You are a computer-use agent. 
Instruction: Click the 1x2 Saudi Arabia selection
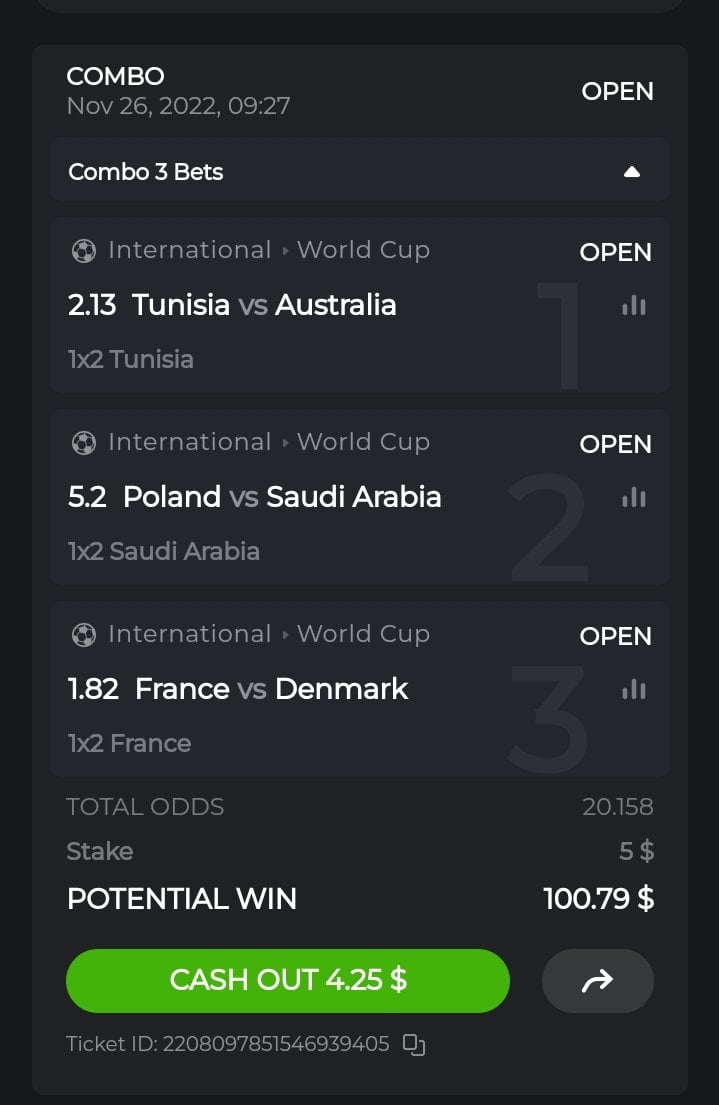(164, 551)
